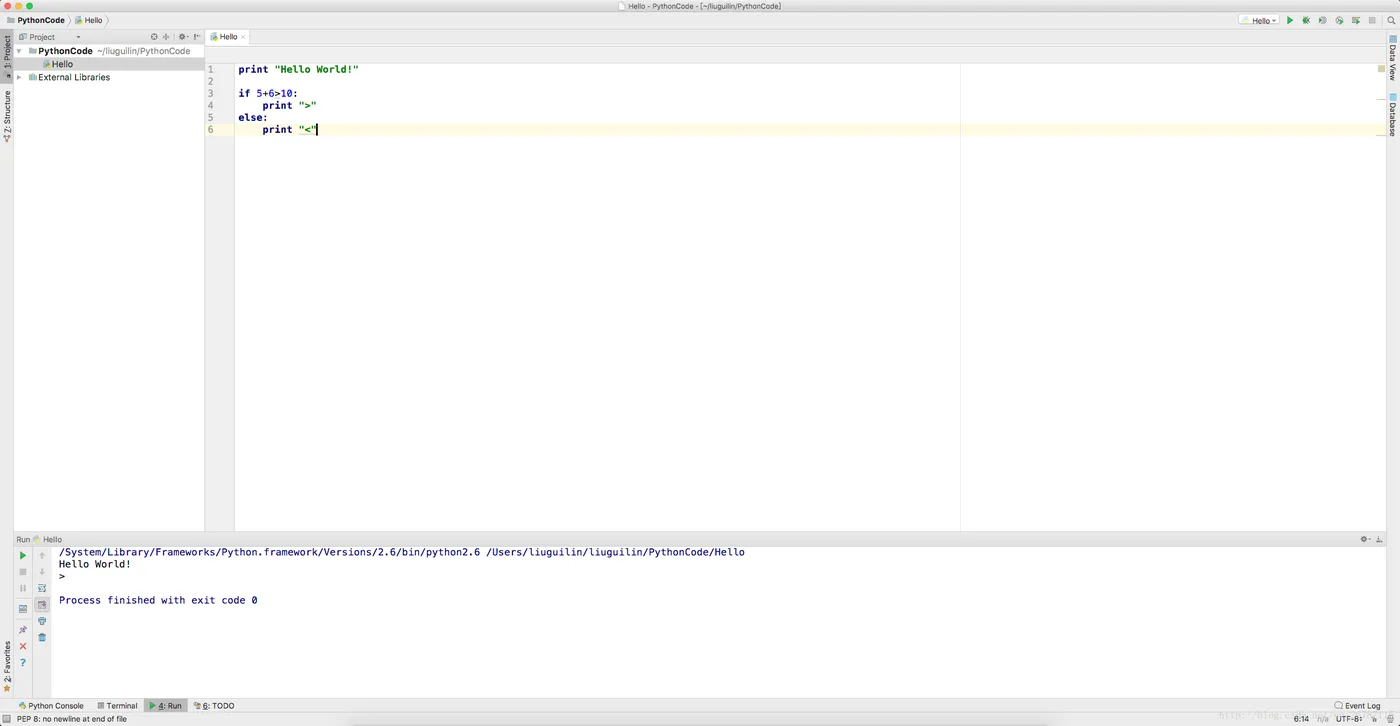Click the 'else:' code line
Screen dimensions: 1400x726
click(253, 117)
